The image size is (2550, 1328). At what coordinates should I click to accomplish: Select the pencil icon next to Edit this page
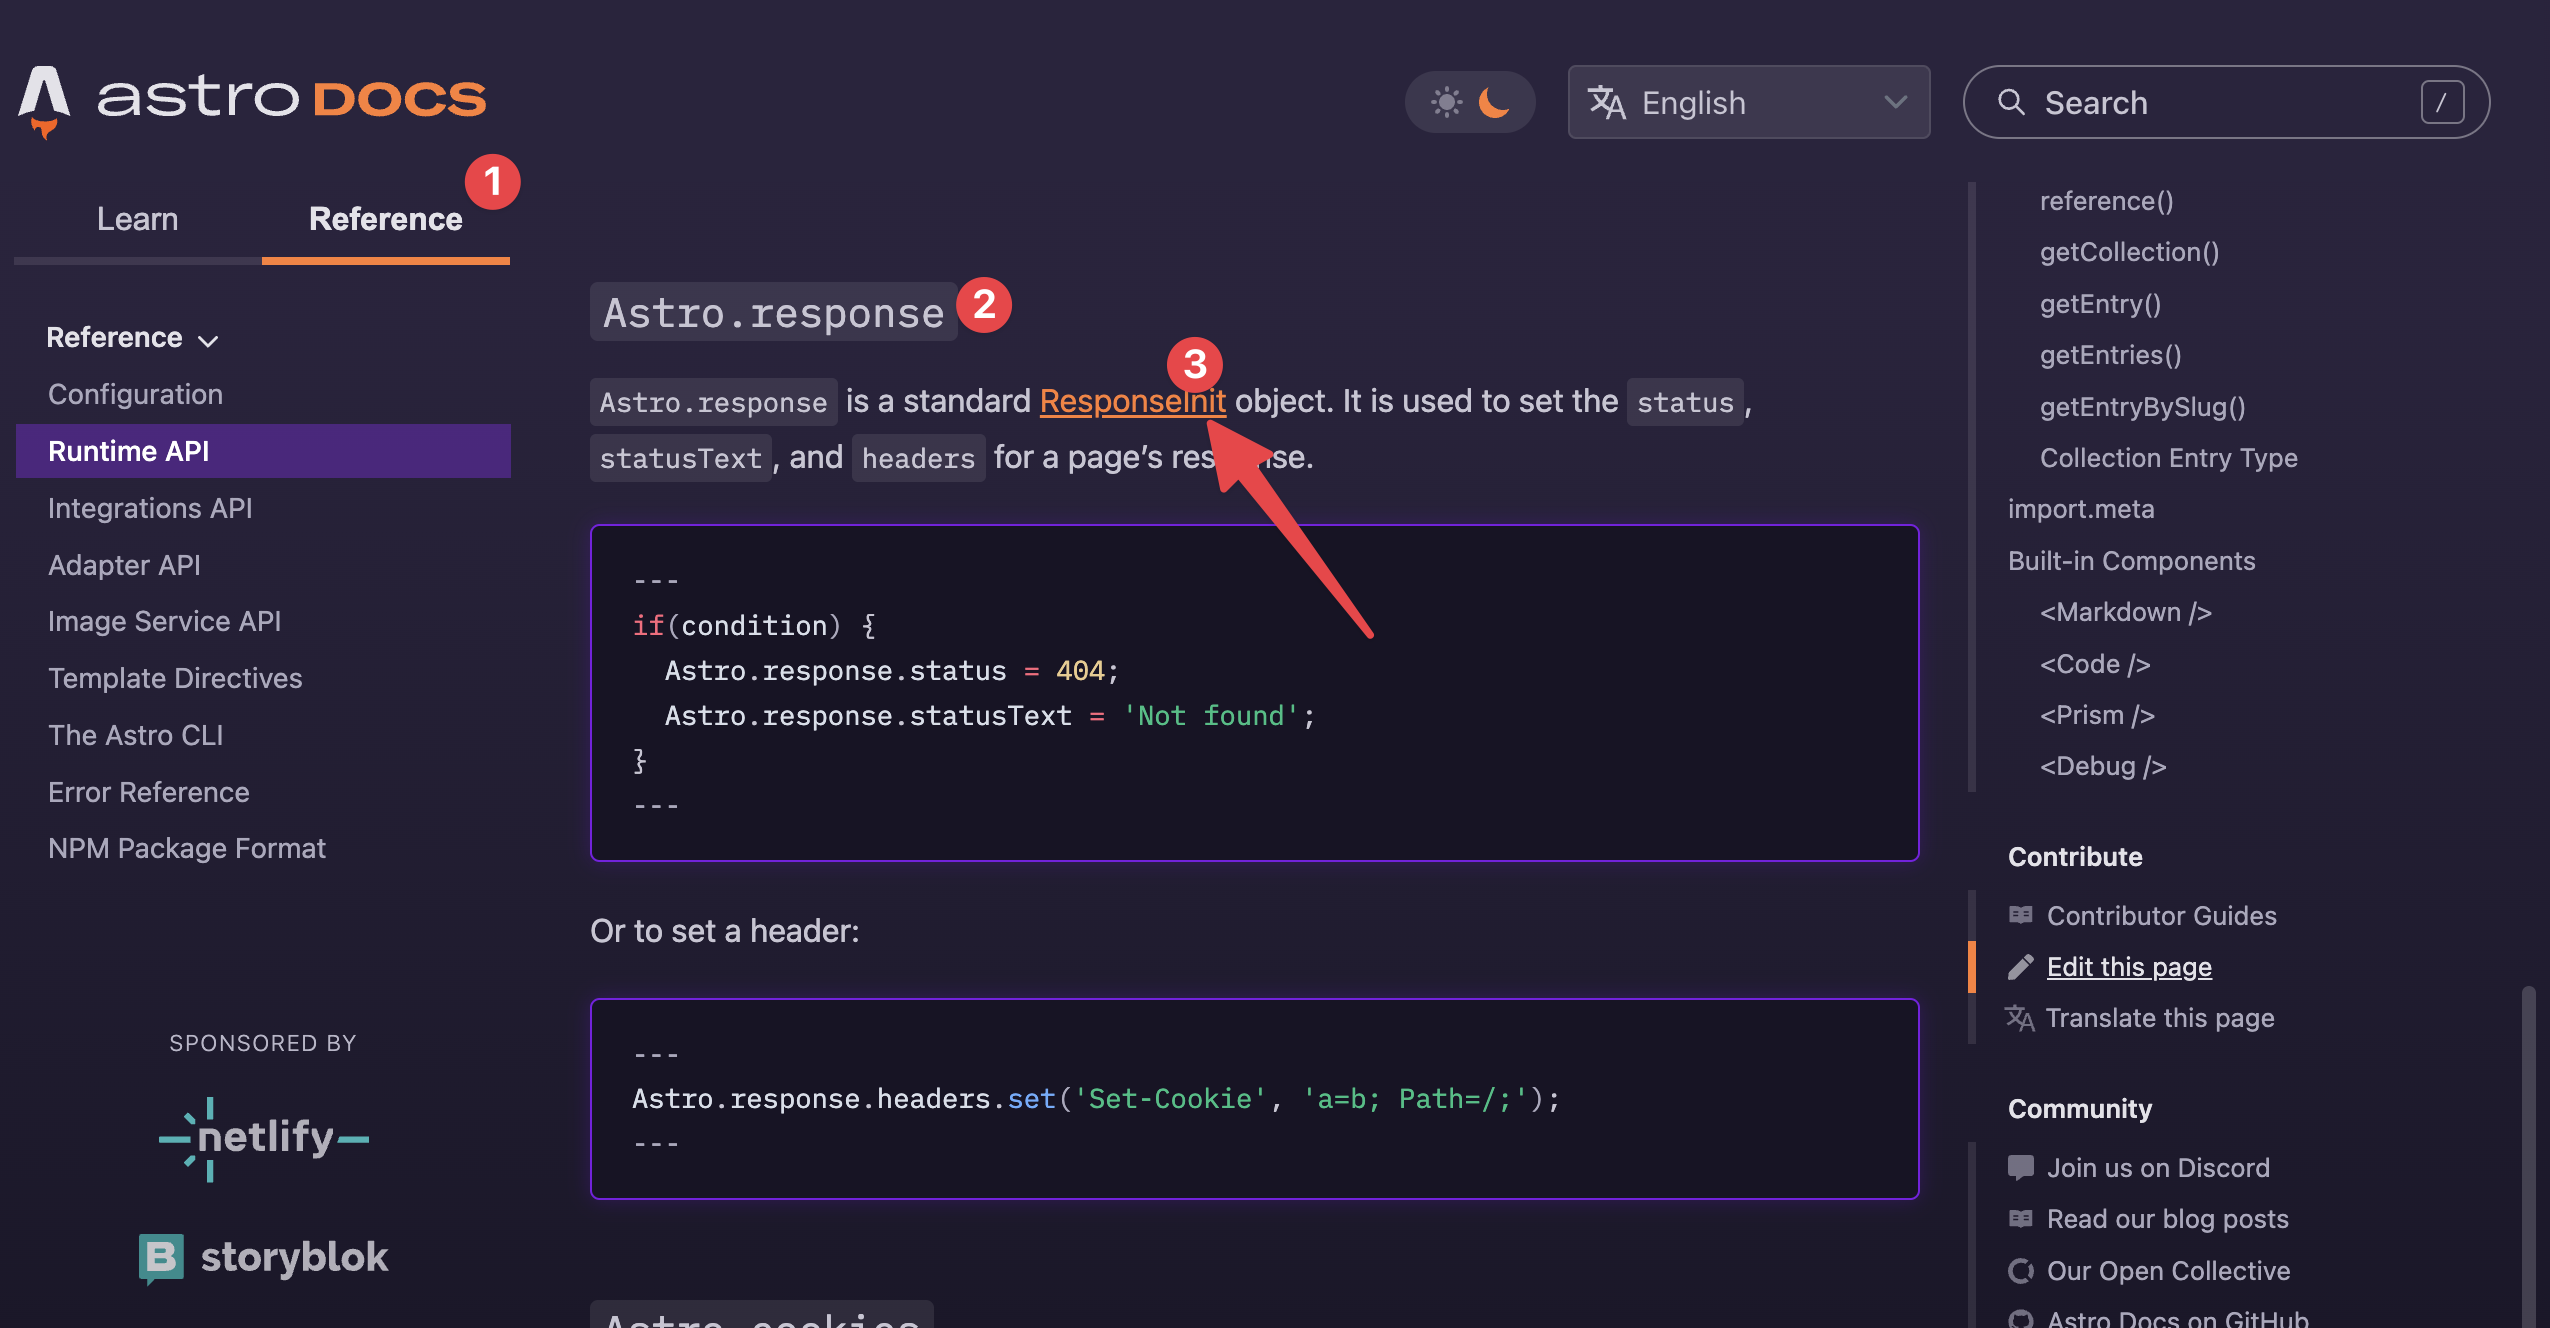(x=2022, y=966)
